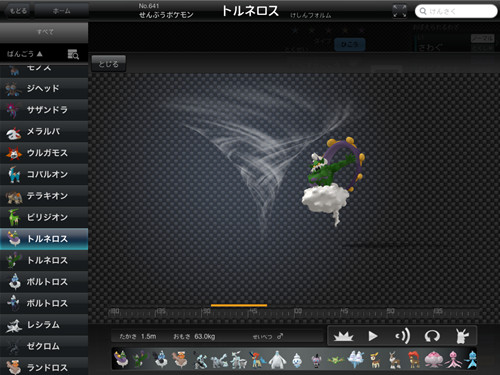Toggle fullscreen view icon
This screenshot has height=375, width=500.
click(400, 11)
